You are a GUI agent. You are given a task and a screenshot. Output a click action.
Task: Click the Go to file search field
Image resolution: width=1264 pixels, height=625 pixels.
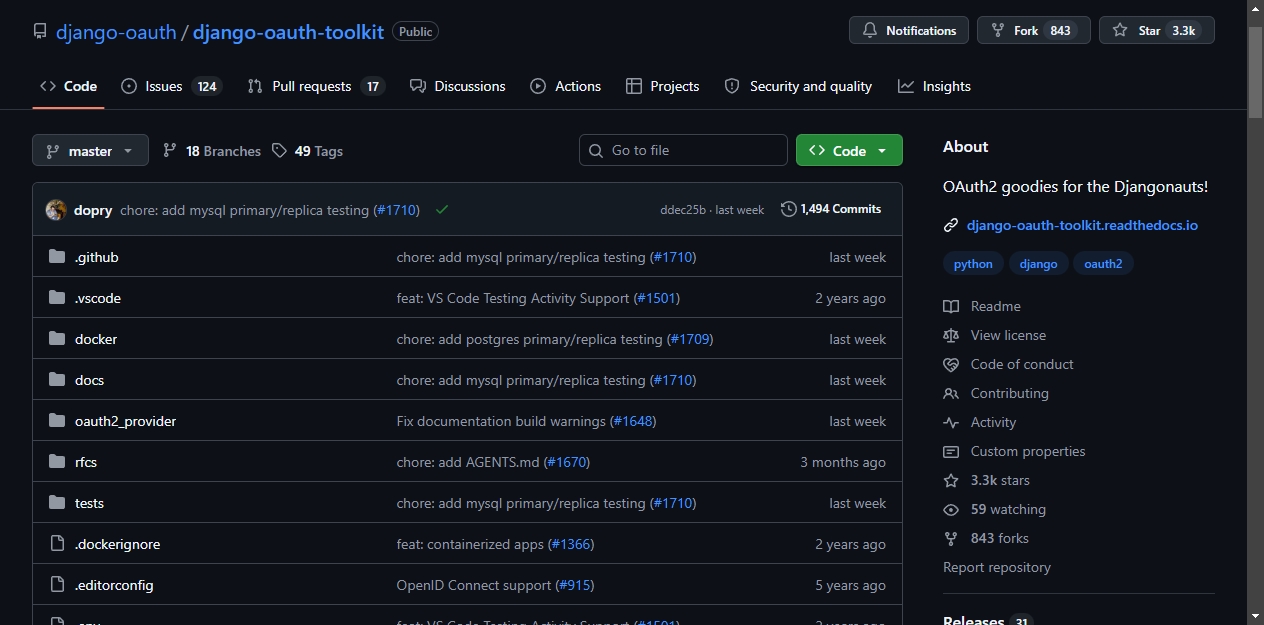point(683,150)
